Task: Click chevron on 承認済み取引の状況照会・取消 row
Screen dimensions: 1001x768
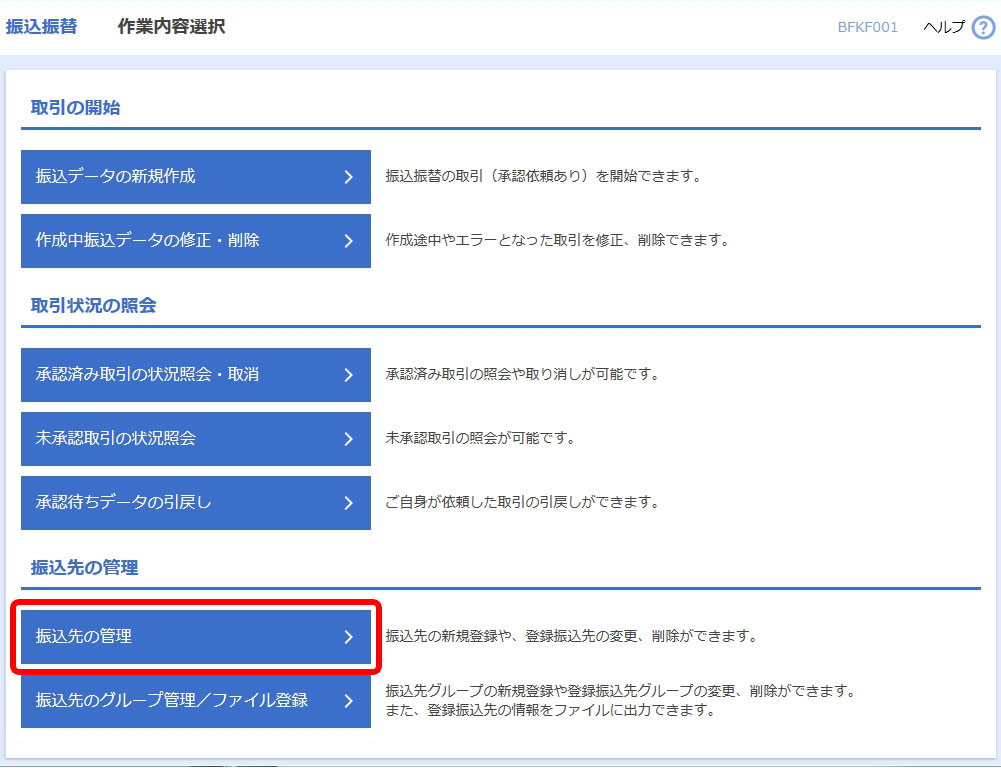Action: point(349,375)
